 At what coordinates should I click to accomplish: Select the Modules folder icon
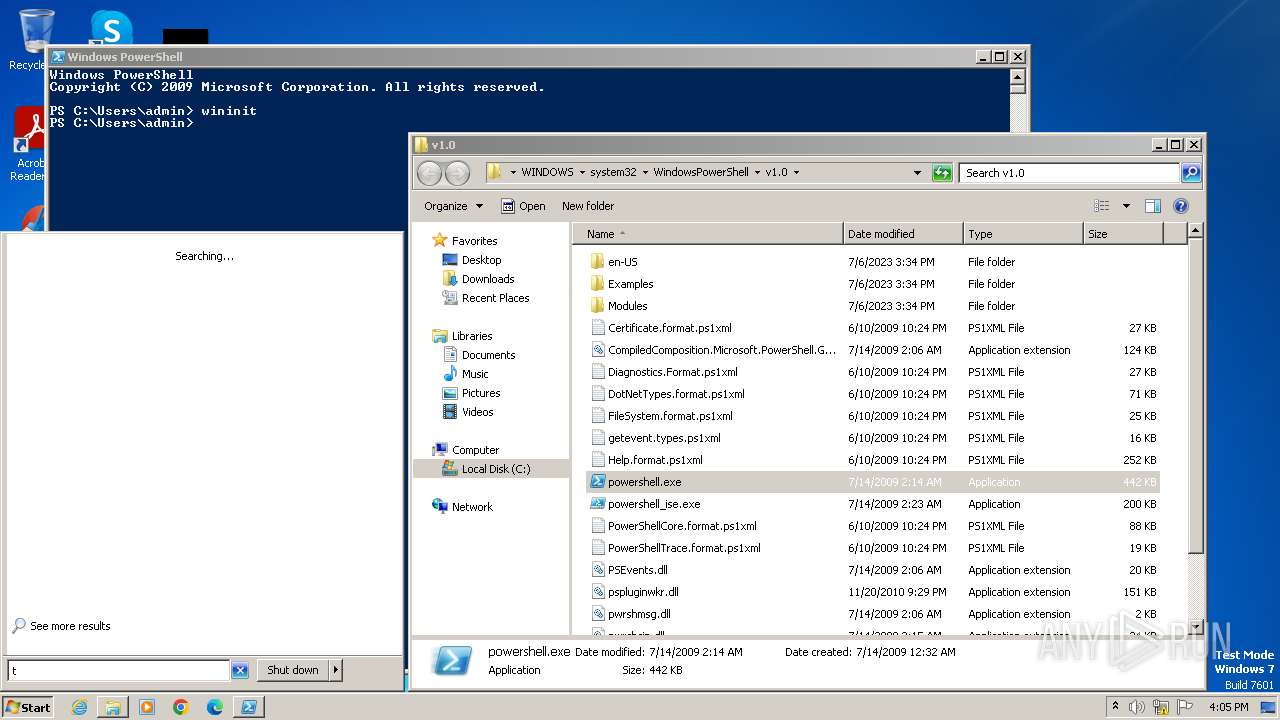point(597,306)
